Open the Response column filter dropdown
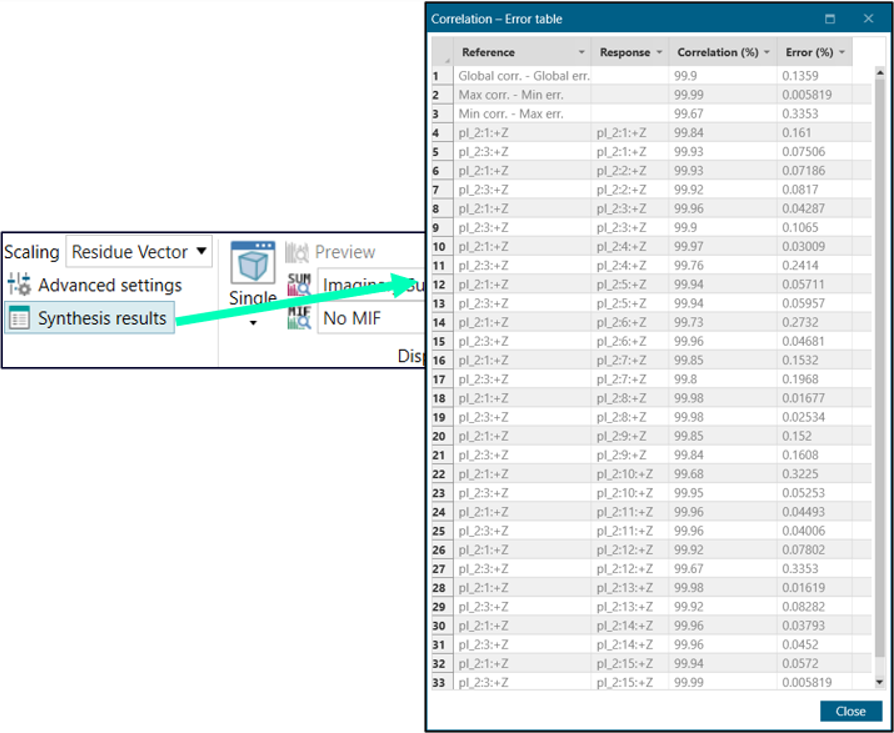The image size is (894, 733). pos(659,53)
